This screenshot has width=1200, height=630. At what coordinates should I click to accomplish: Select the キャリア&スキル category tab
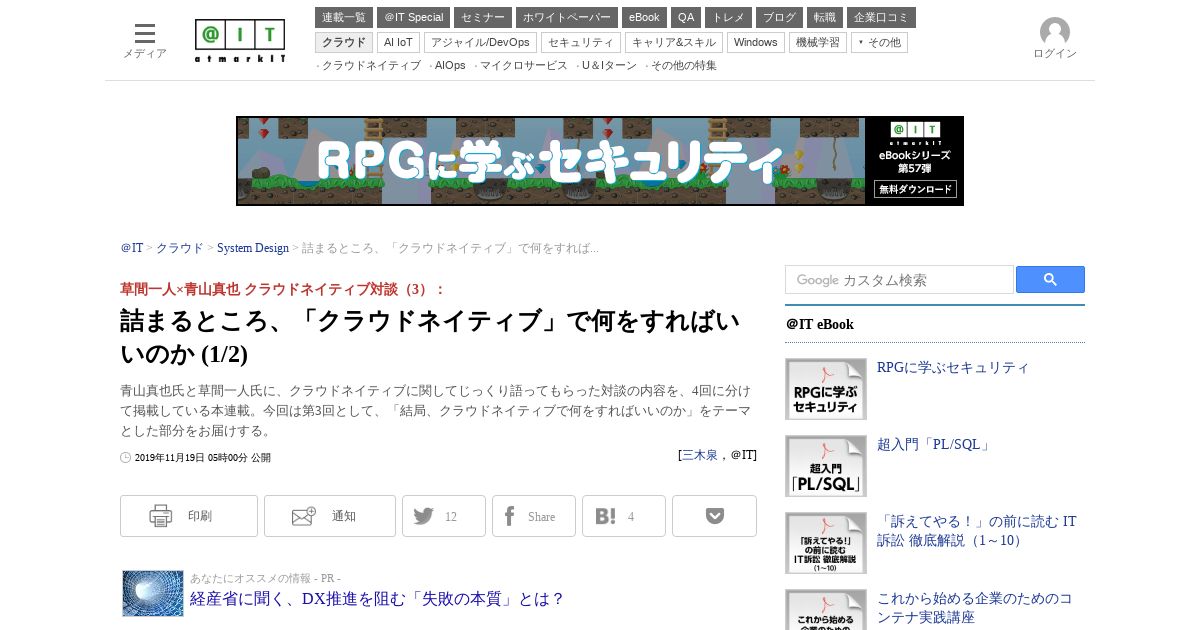point(674,42)
